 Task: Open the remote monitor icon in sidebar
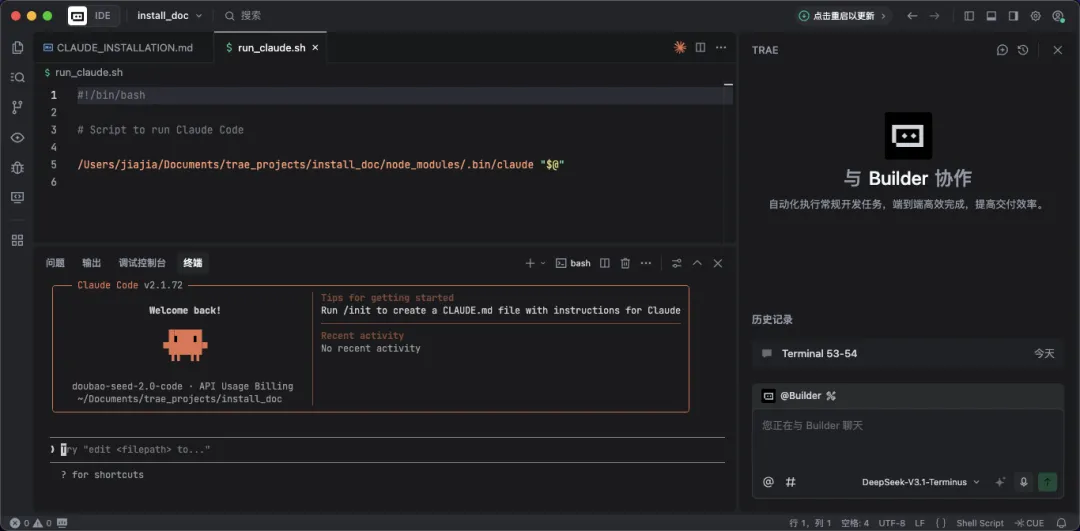click(18, 197)
